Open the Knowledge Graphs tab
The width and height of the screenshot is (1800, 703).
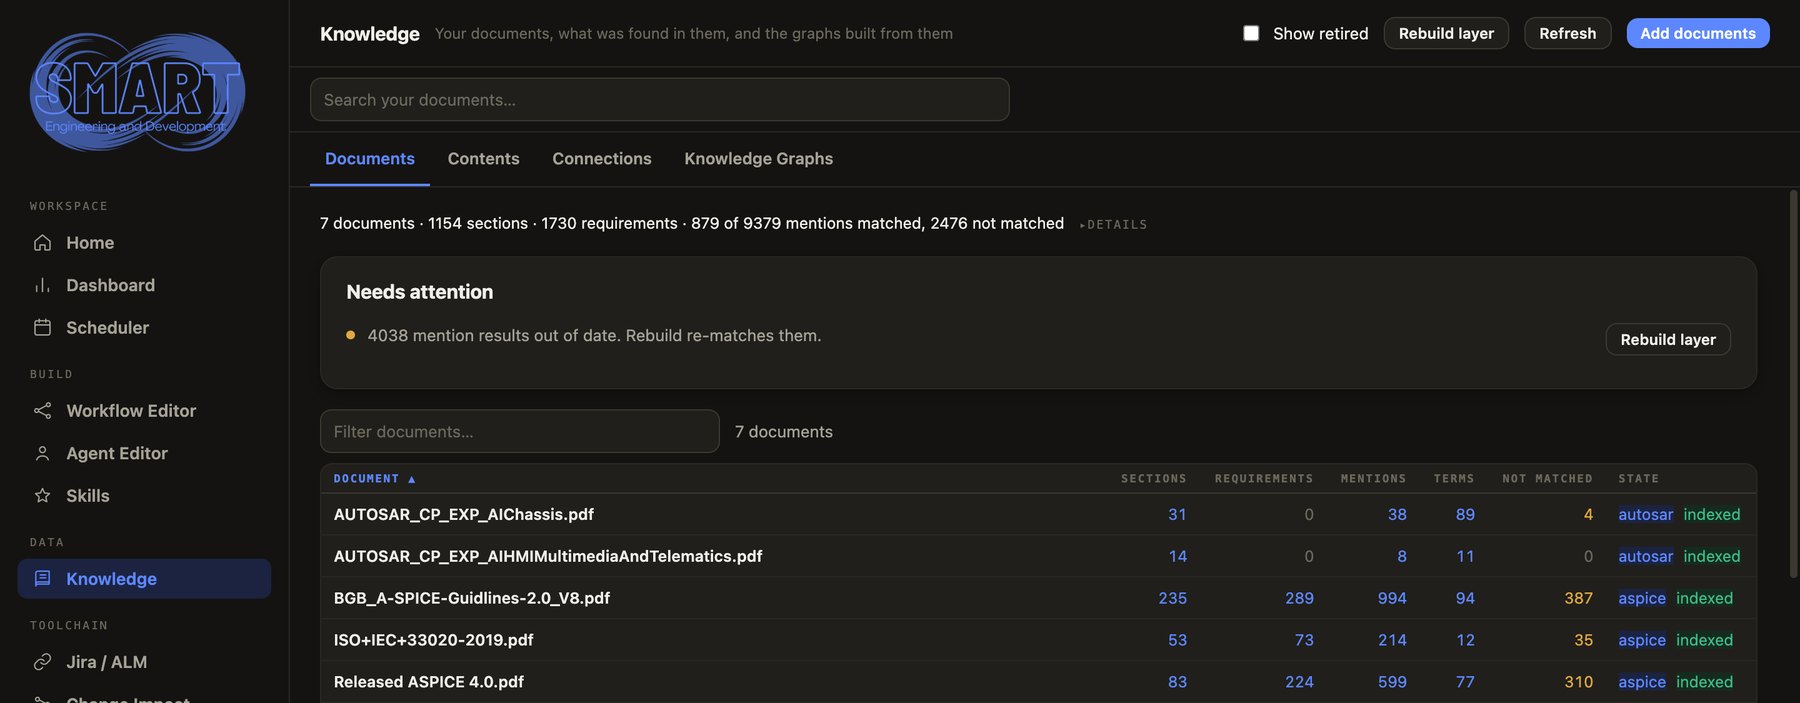click(x=758, y=159)
